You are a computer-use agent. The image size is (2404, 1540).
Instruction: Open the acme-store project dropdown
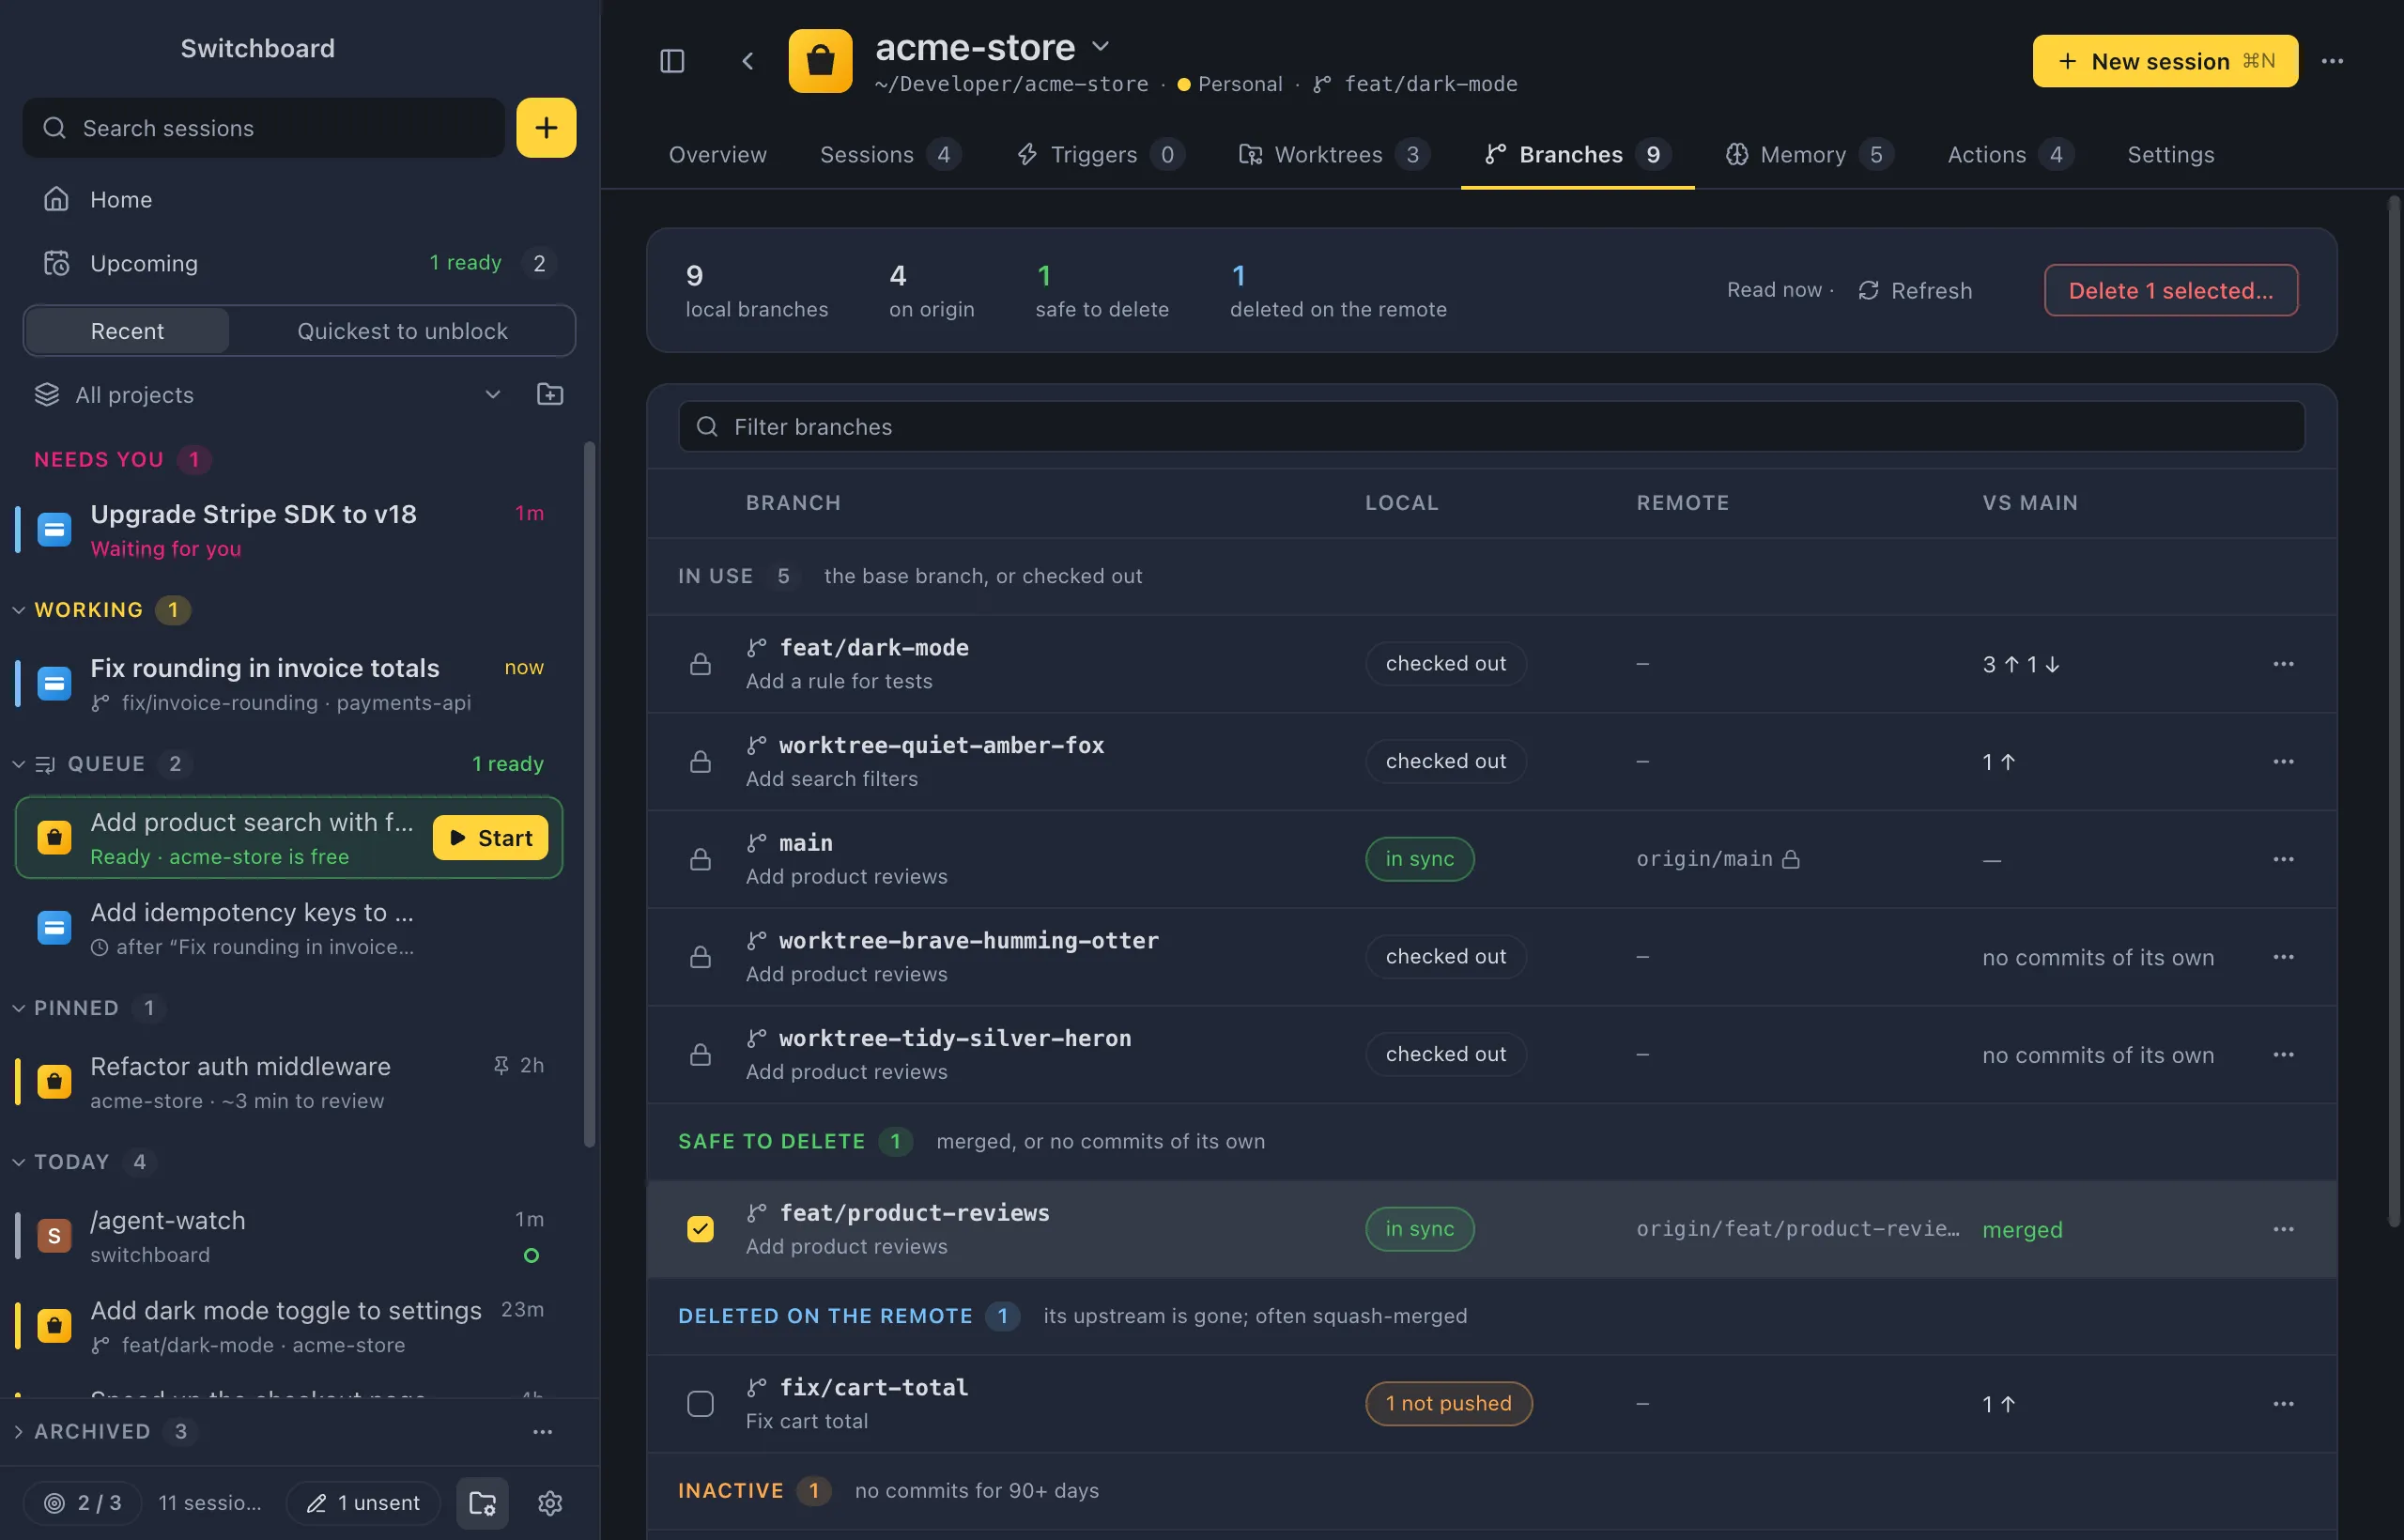coord(1100,46)
